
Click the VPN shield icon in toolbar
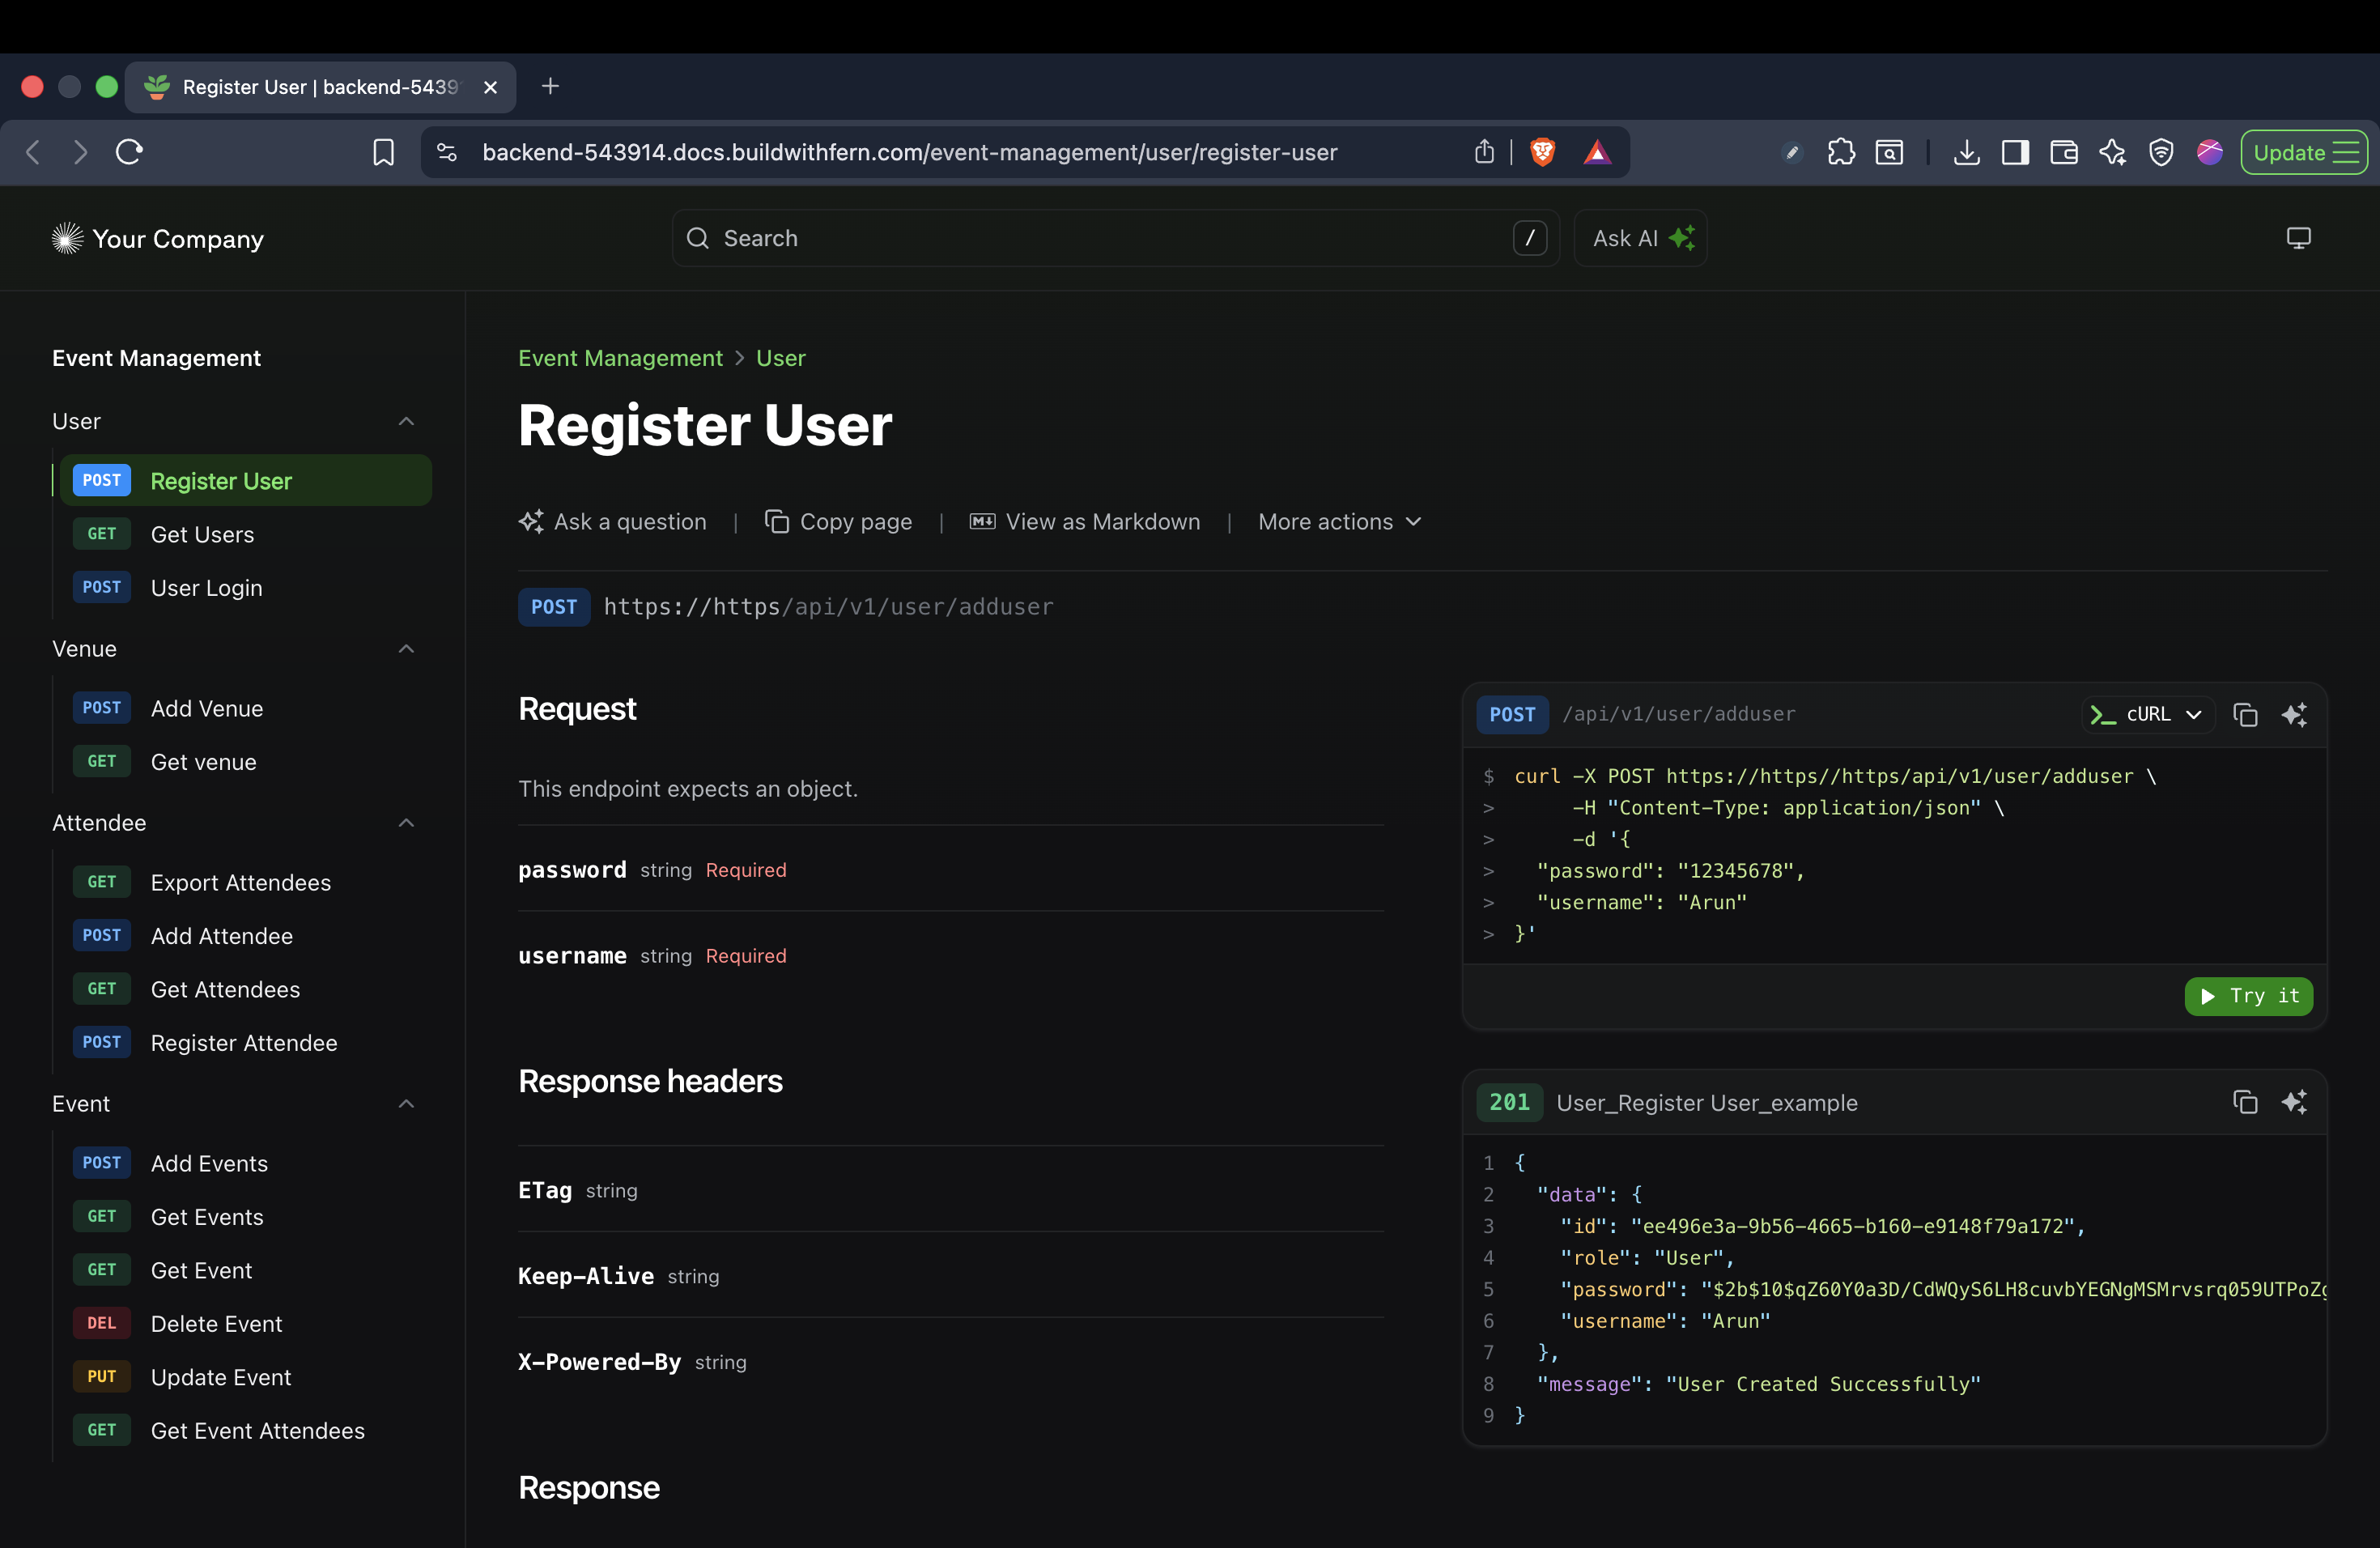[x=2161, y=152]
